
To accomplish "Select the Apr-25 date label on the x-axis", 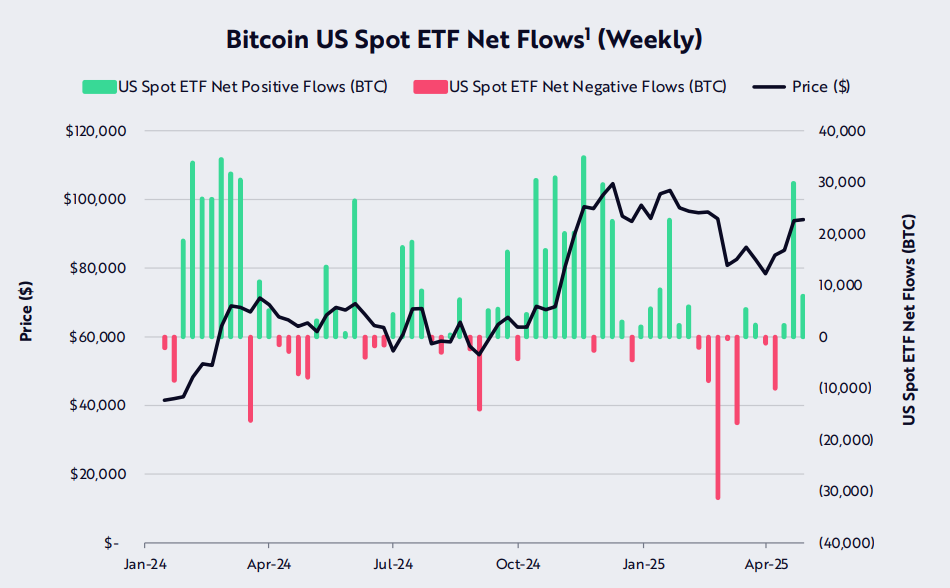I will point(766,564).
